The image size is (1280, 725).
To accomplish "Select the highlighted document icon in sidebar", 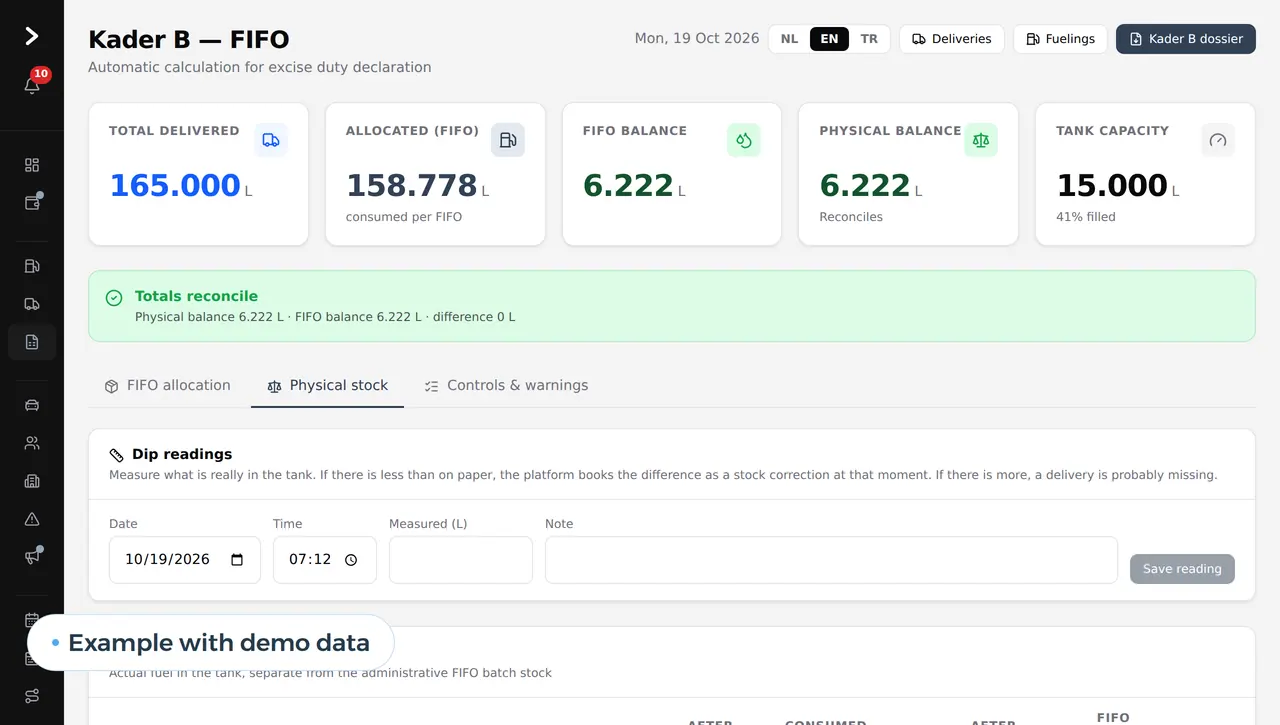I will click(32, 342).
